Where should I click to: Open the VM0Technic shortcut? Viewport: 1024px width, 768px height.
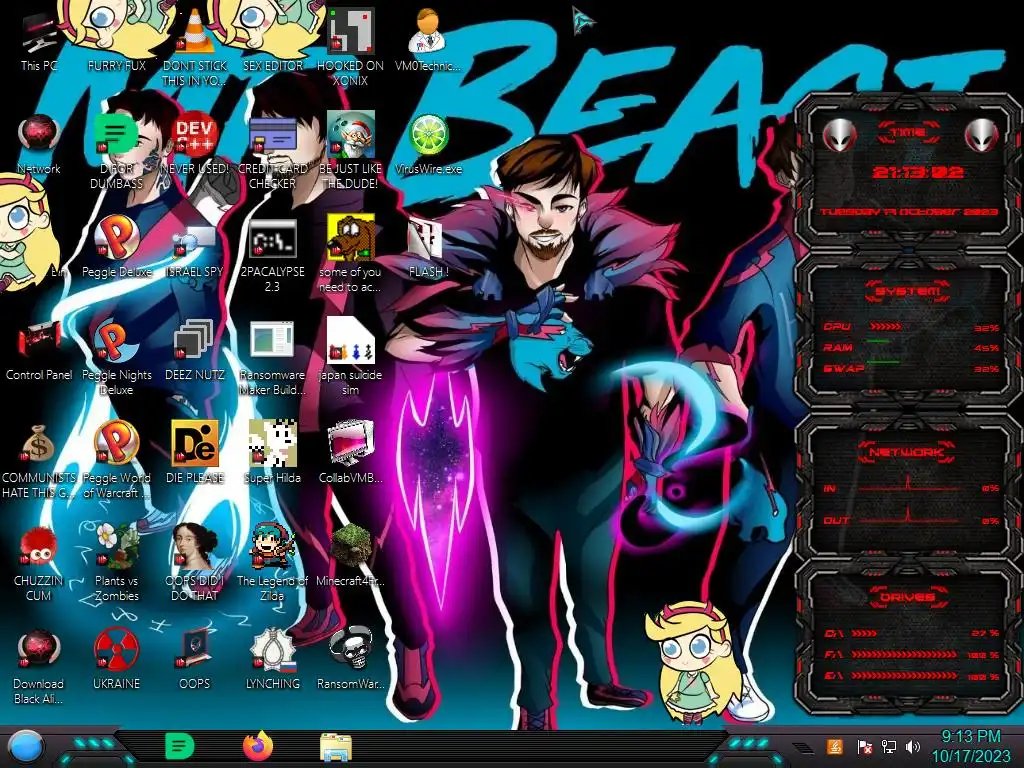428,33
